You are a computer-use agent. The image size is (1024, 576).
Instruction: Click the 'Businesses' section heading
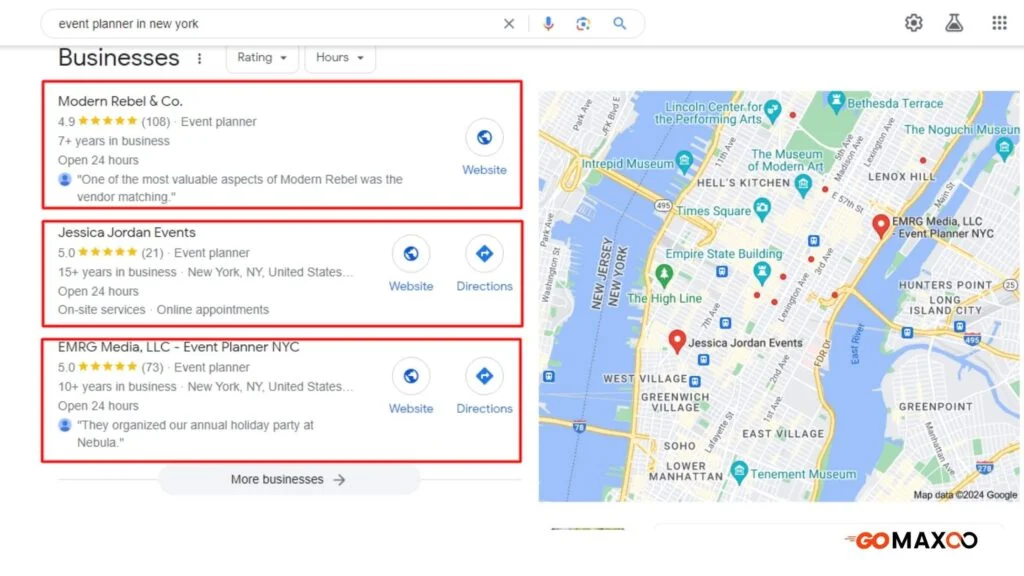pos(119,57)
